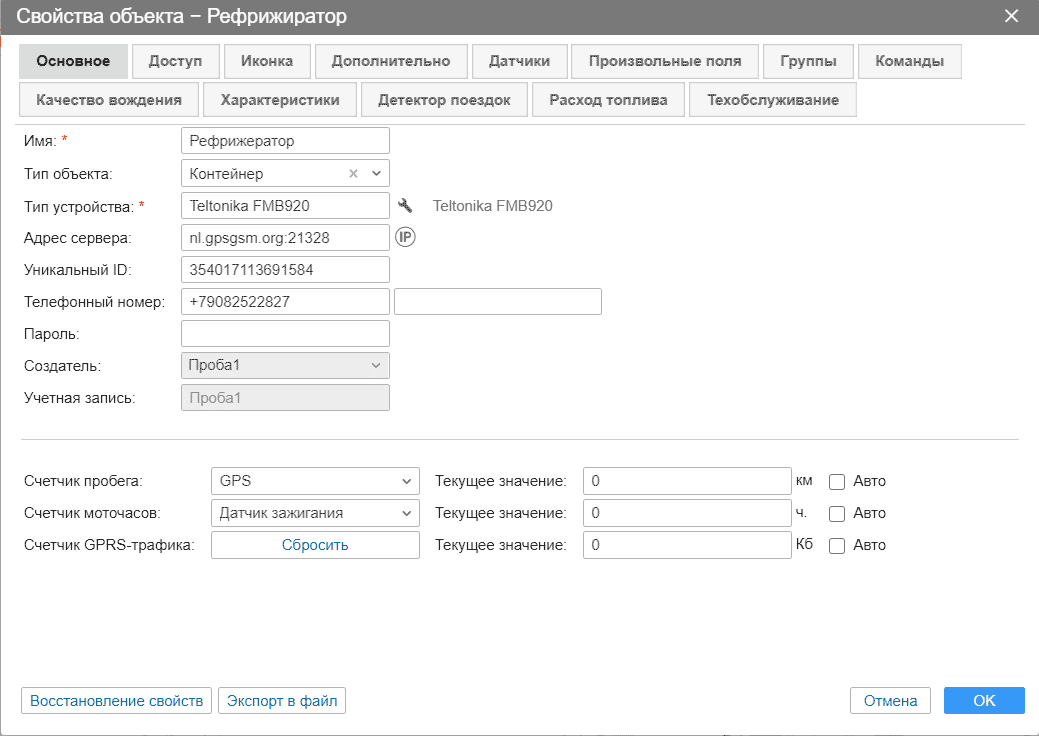Click mileage Текущее значение km field

[687, 481]
